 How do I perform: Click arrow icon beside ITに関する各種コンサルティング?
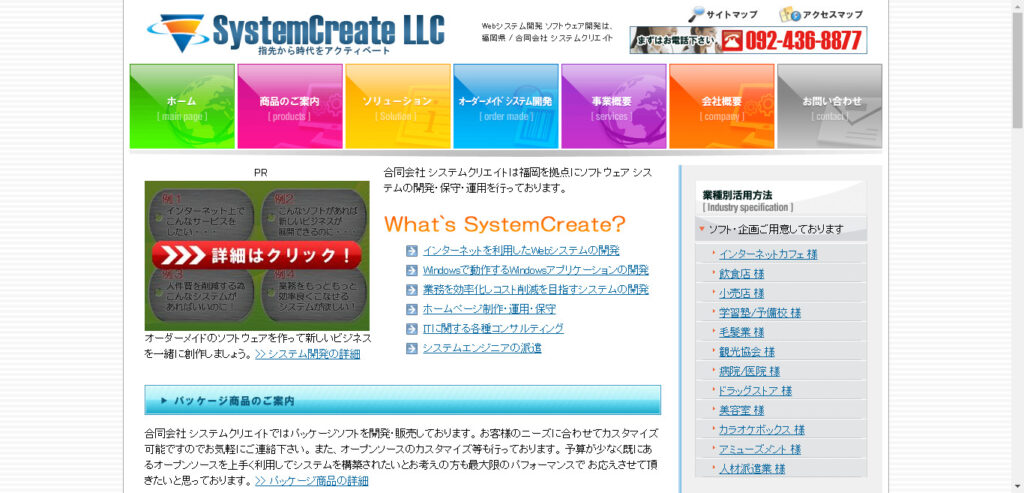point(411,329)
